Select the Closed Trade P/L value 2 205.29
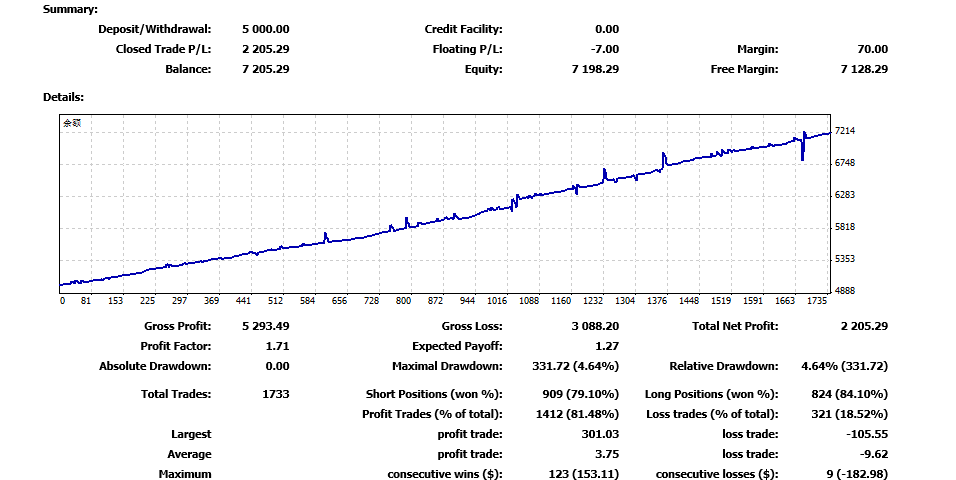This screenshot has width=956, height=480. point(266,49)
